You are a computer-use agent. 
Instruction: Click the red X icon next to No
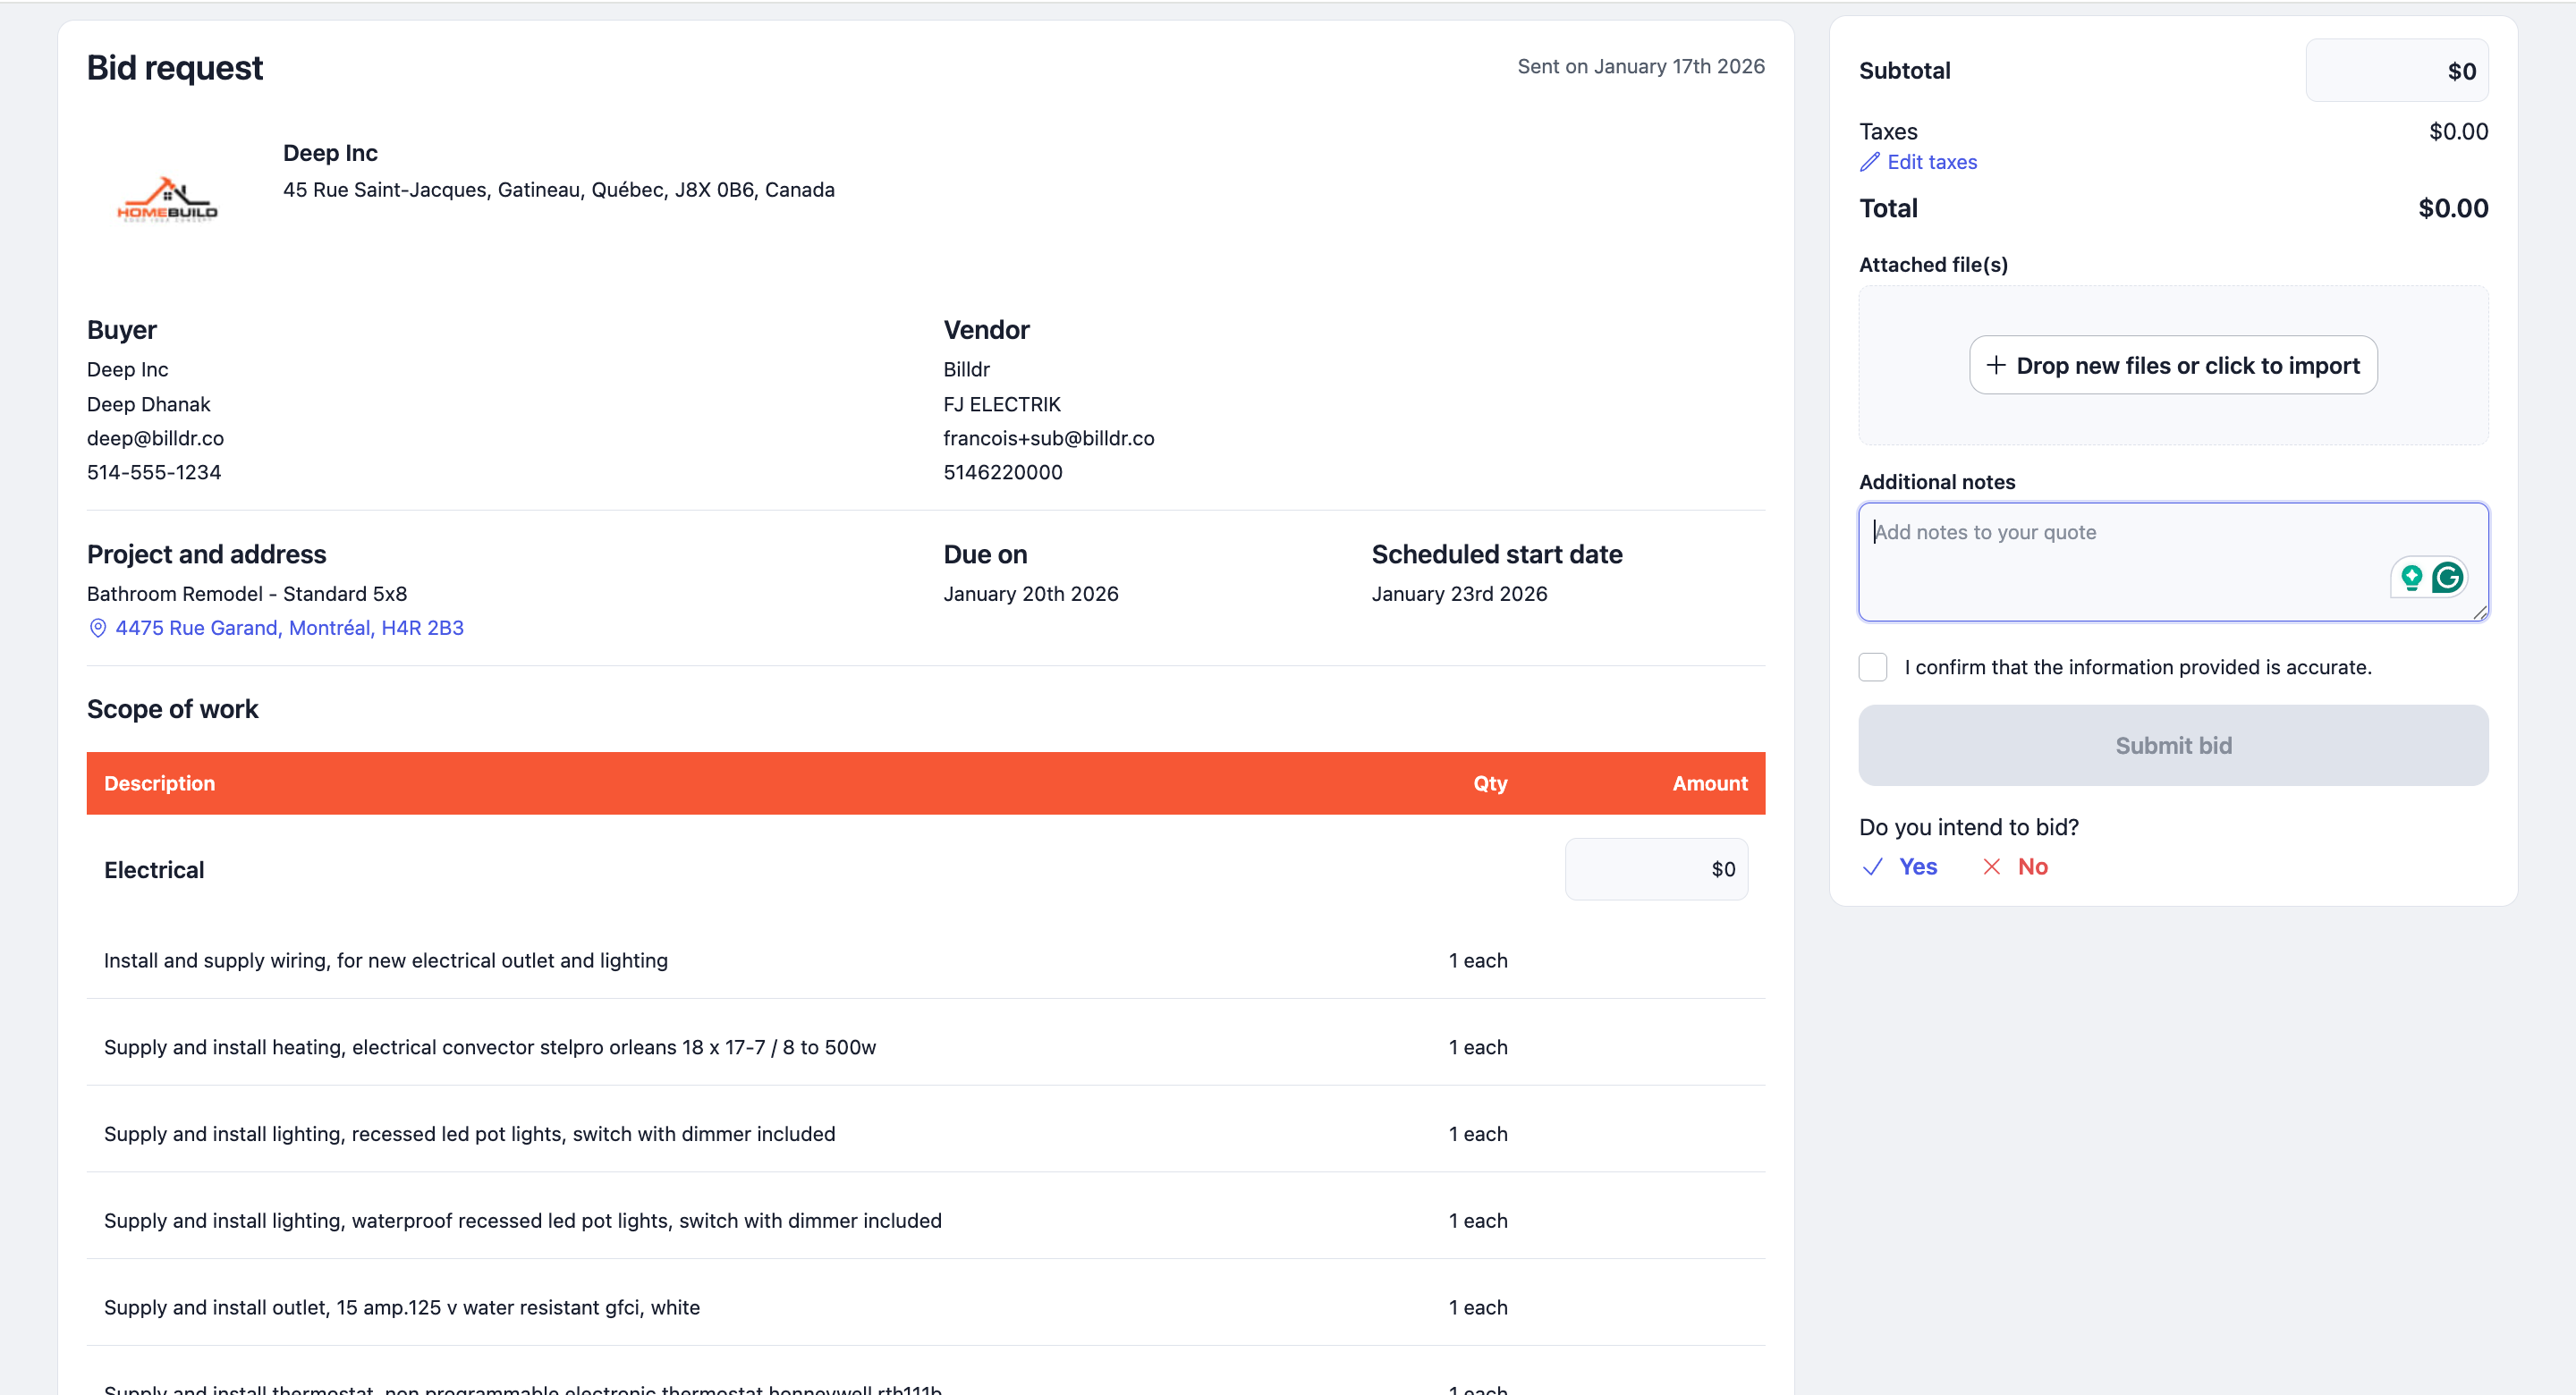[x=1991, y=867]
